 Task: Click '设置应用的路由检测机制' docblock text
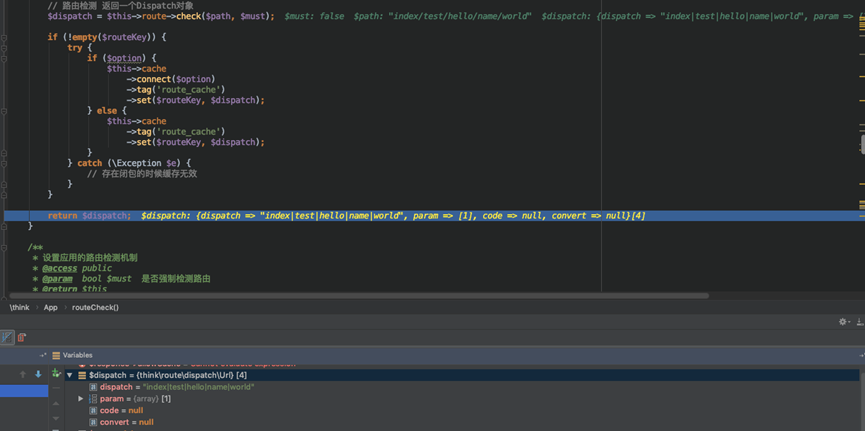(90, 258)
